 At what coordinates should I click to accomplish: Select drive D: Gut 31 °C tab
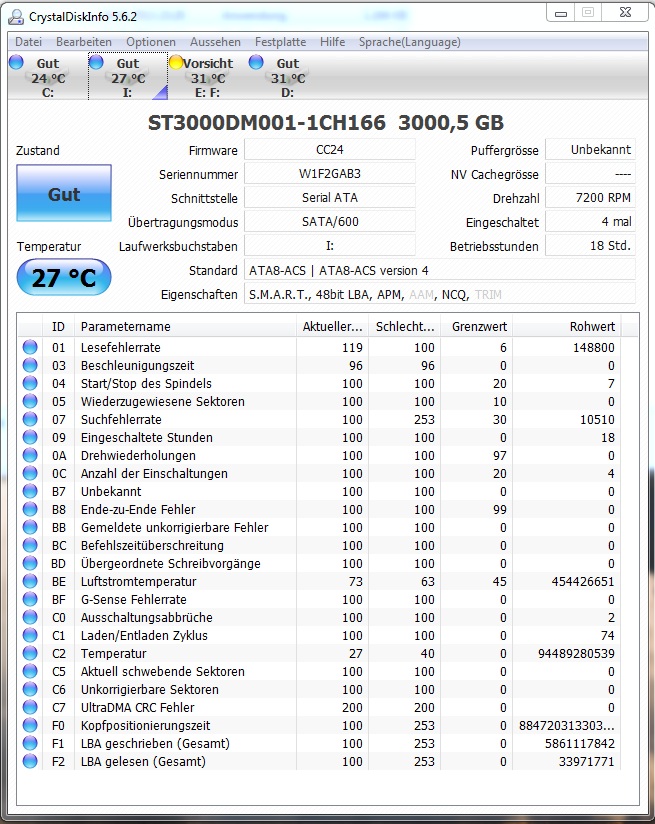[287, 77]
